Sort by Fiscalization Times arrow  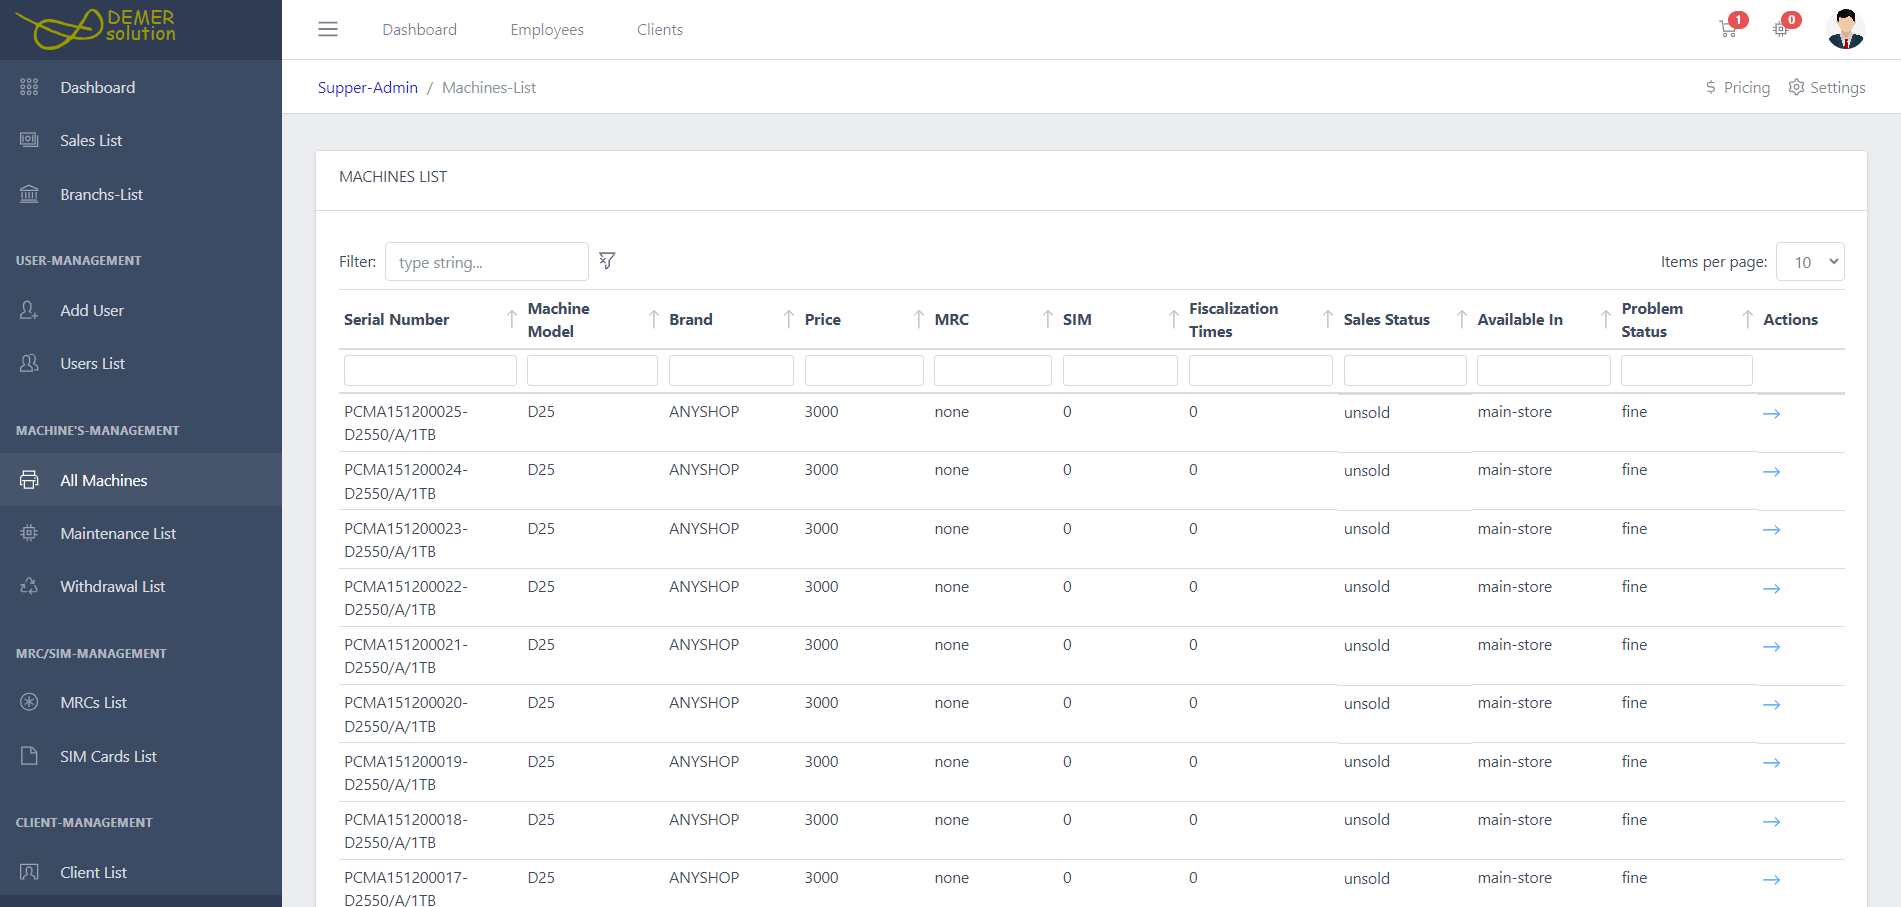pyautogui.click(x=1328, y=320)
